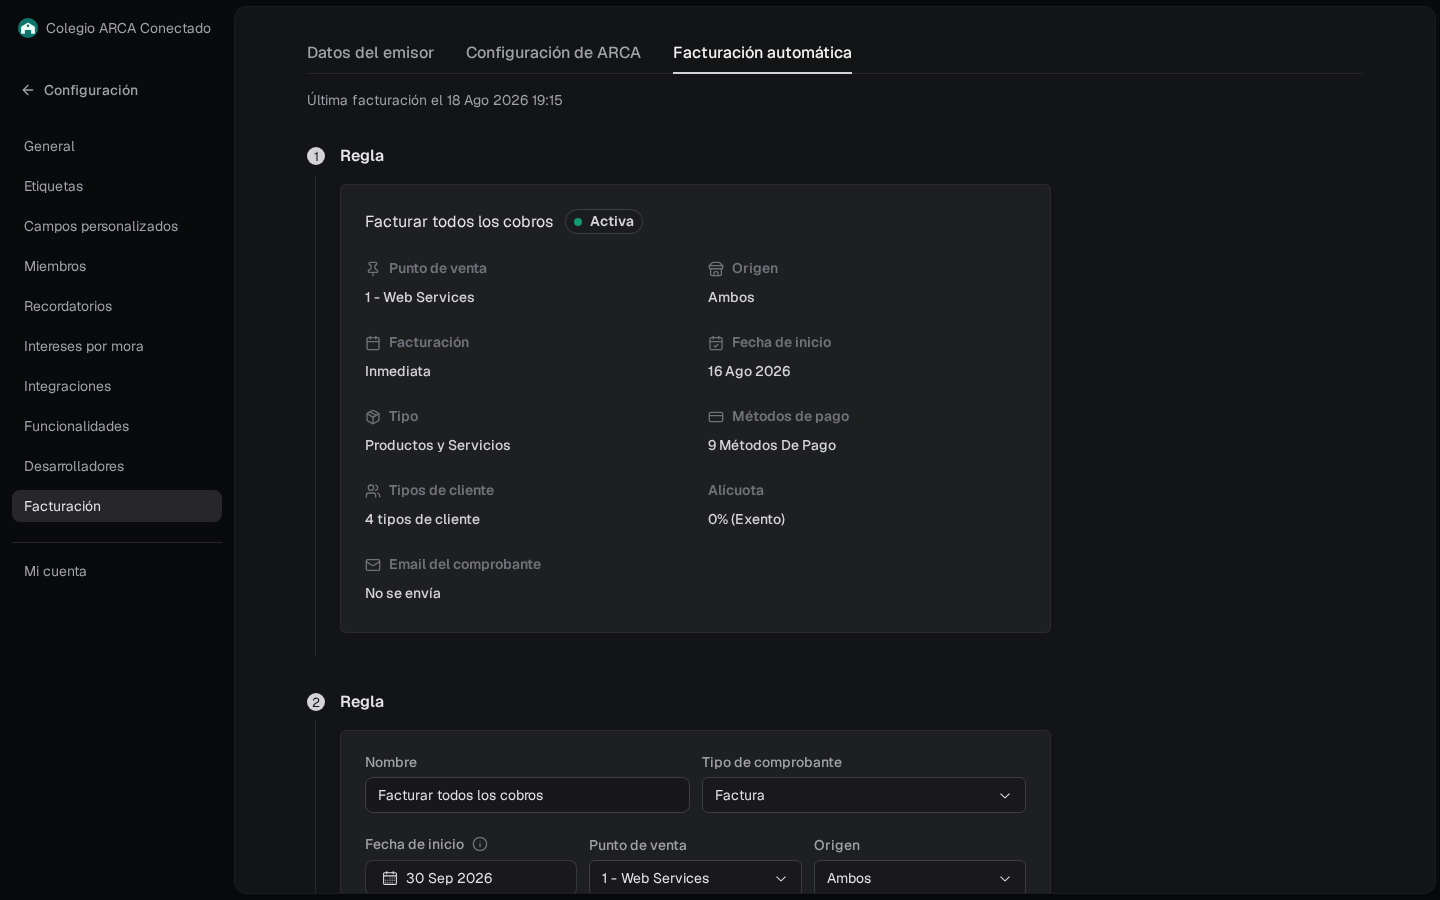
Task: Click the 4 tipos de cliente value
Action: [x=422, y=519]
